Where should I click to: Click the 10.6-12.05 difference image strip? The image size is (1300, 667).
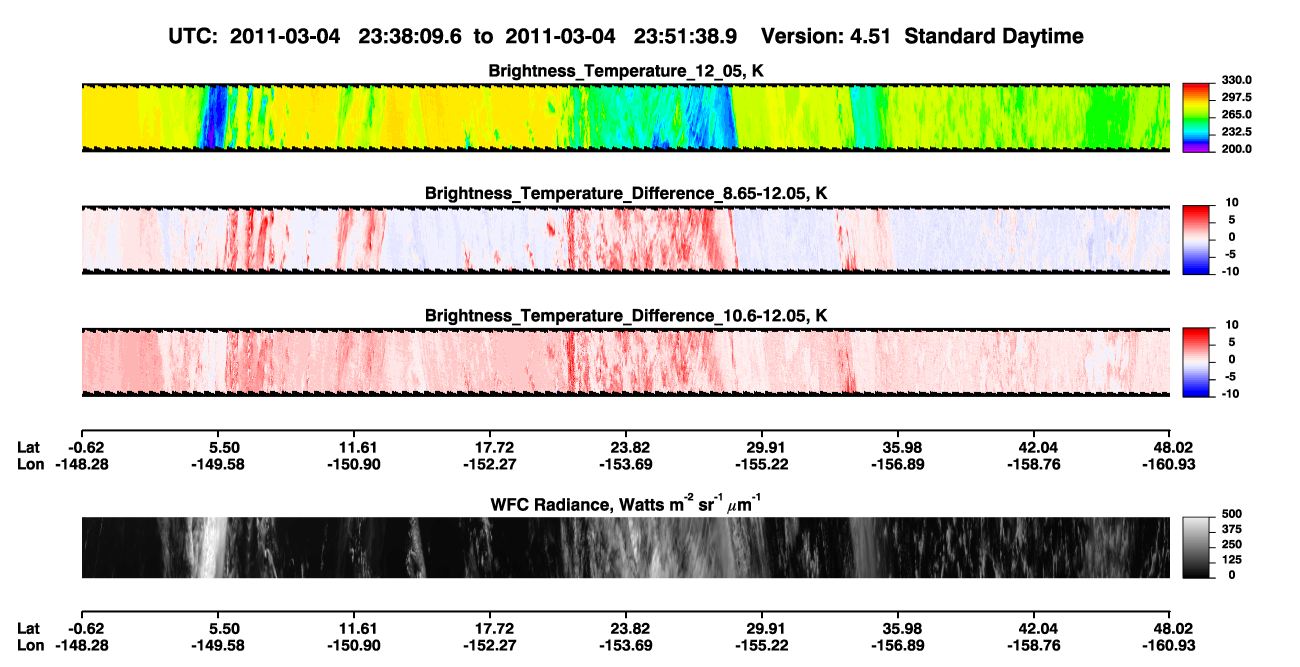point(625,361)
